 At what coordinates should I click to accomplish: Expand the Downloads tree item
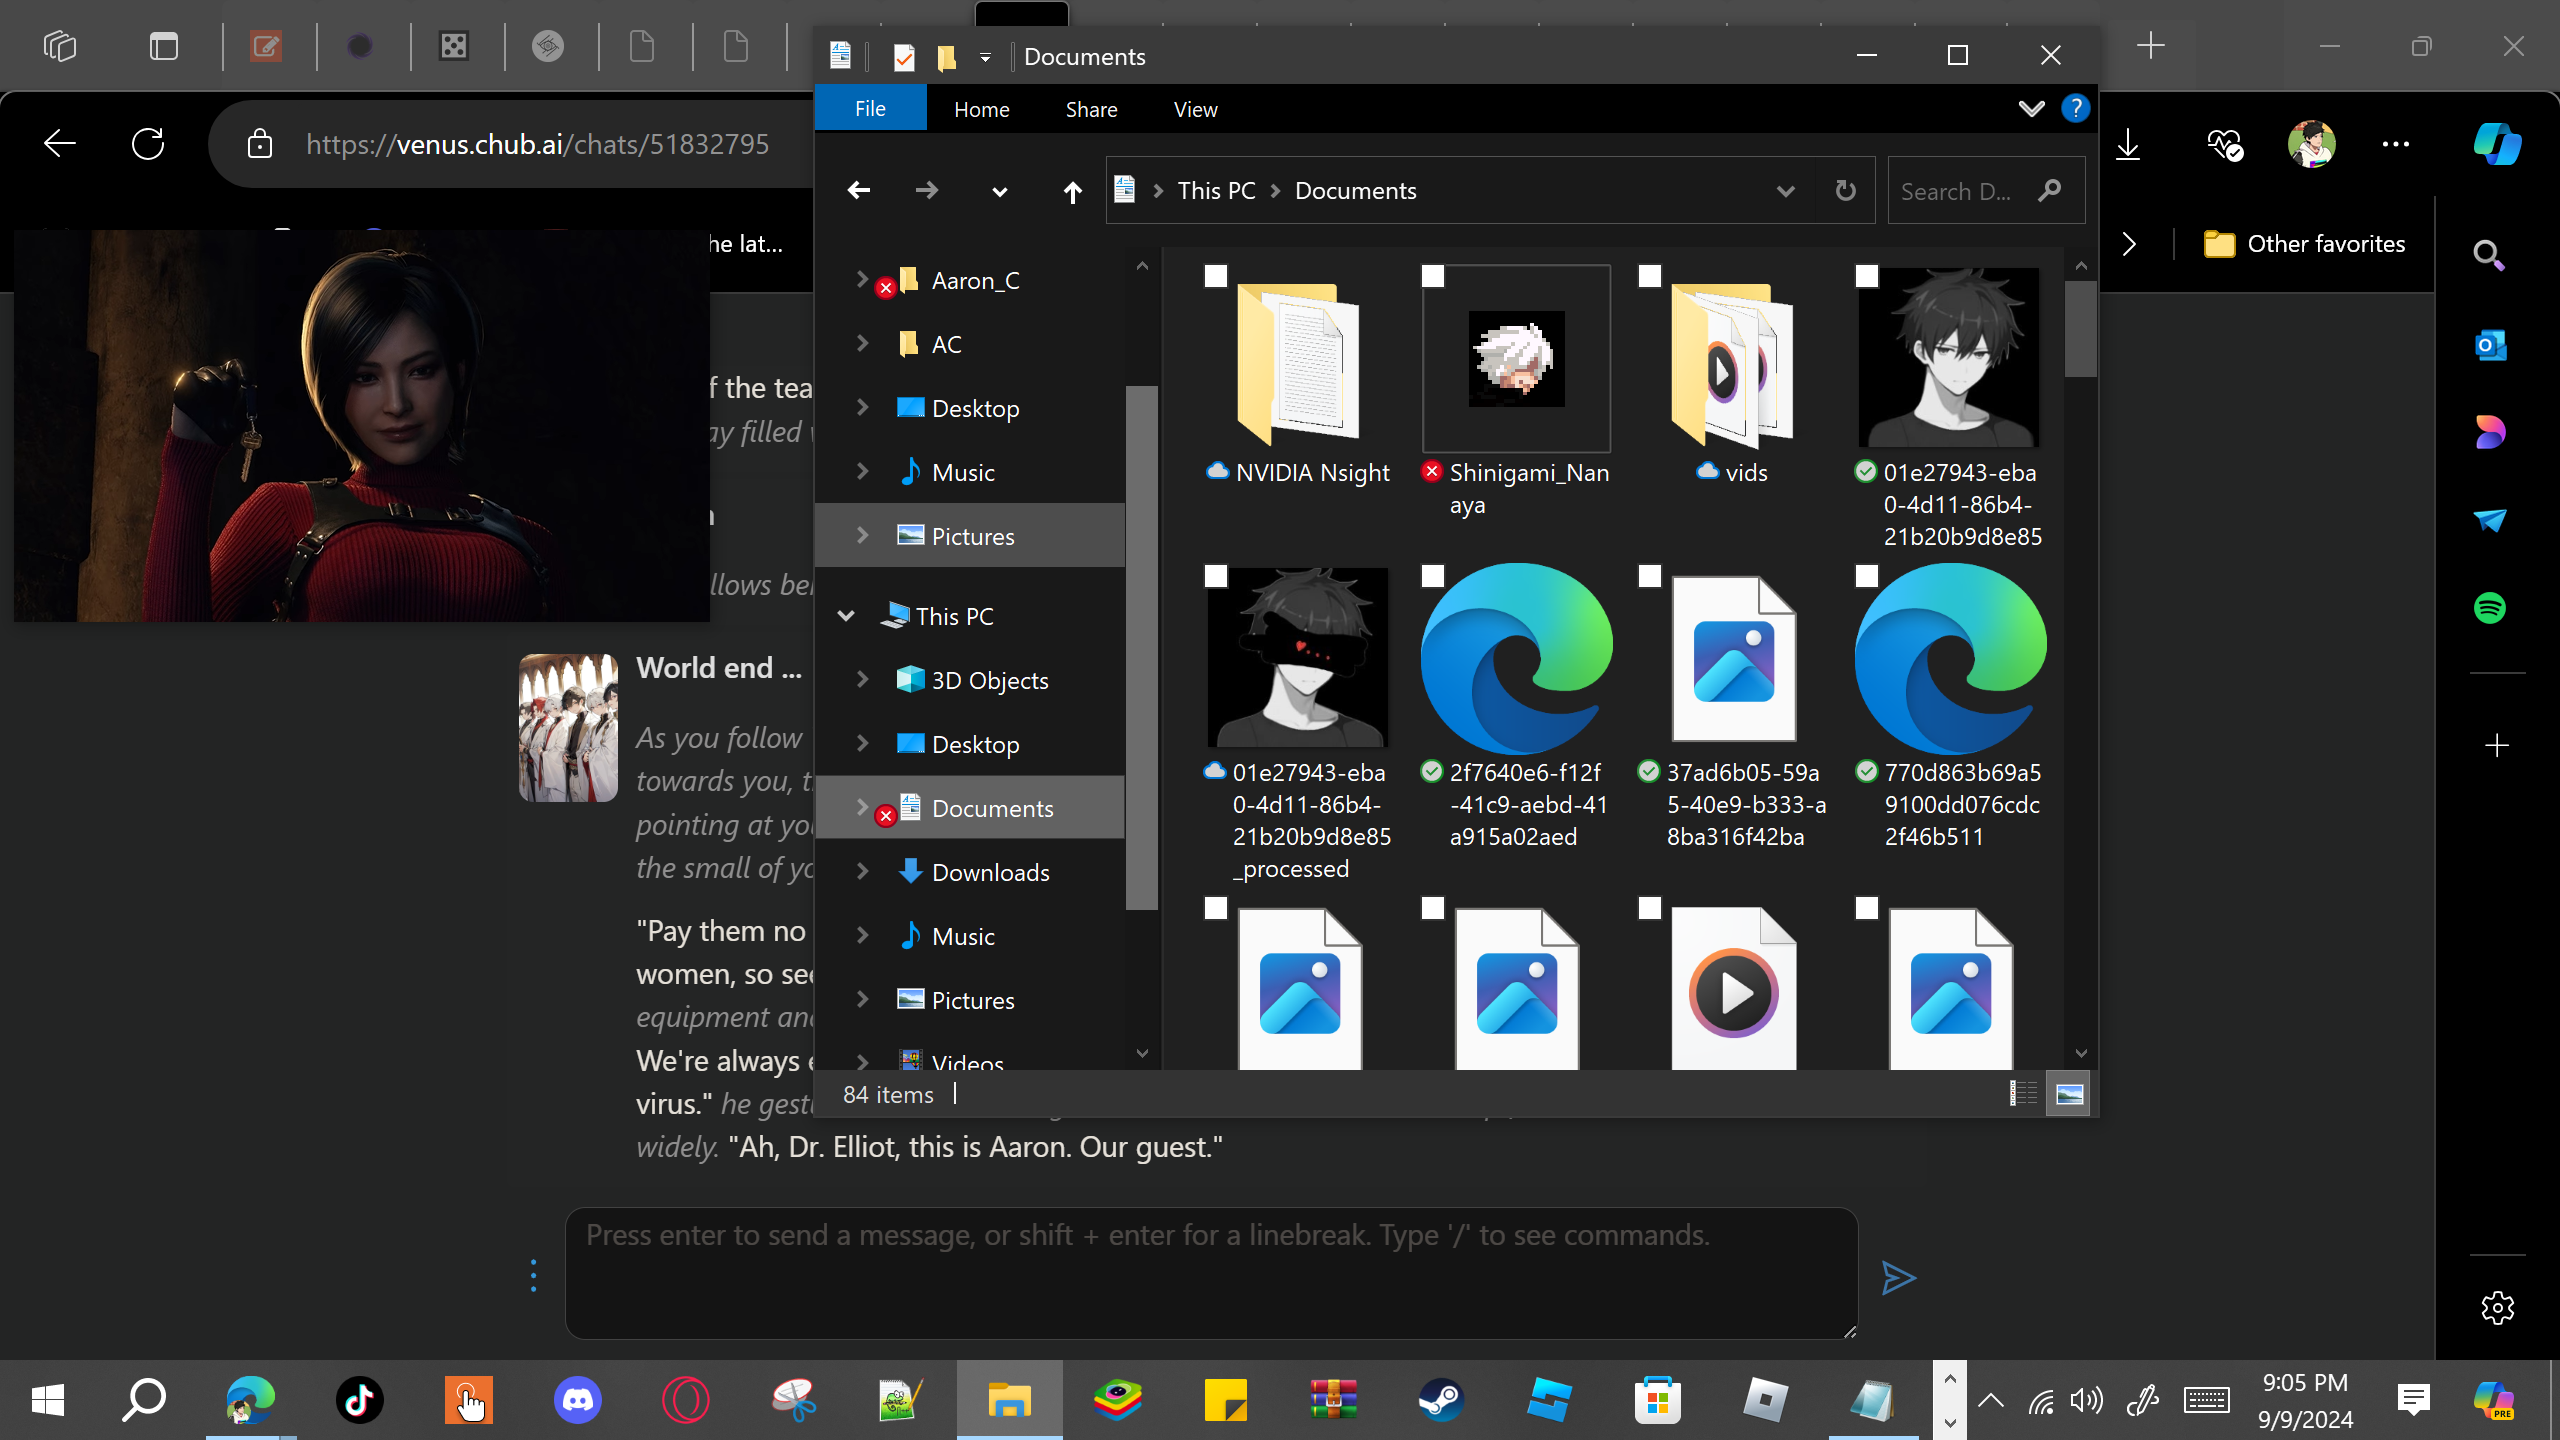point(862,872)
